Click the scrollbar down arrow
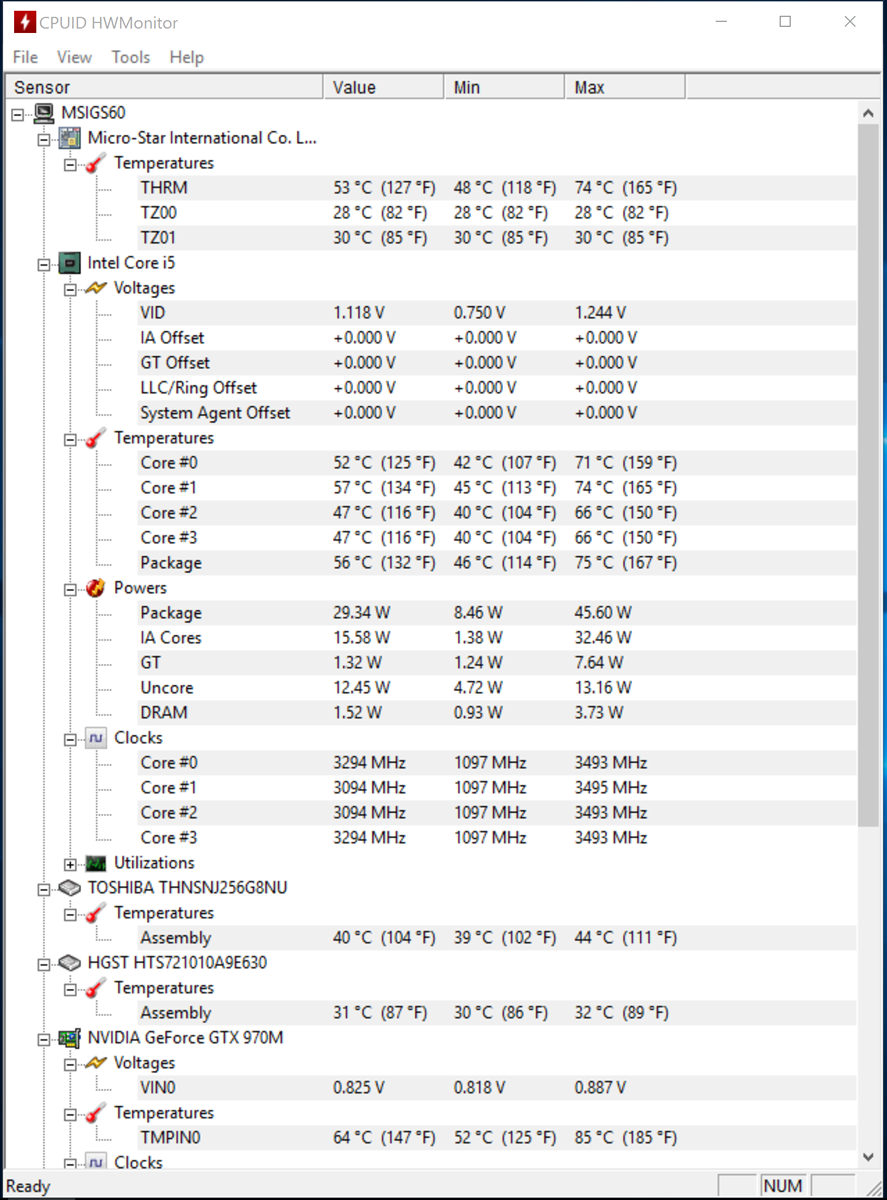Image resolution: width=887 pixels, height=1200 pixels. coord(870,1157)
